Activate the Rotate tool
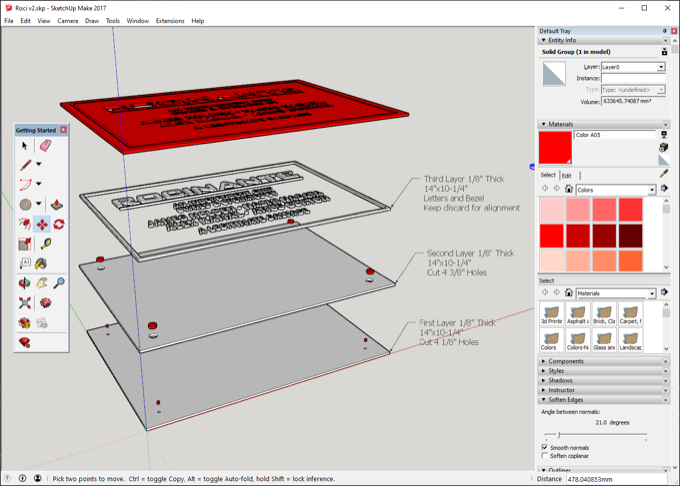Screen dimensions: 680x486 [x=59, y=224]
